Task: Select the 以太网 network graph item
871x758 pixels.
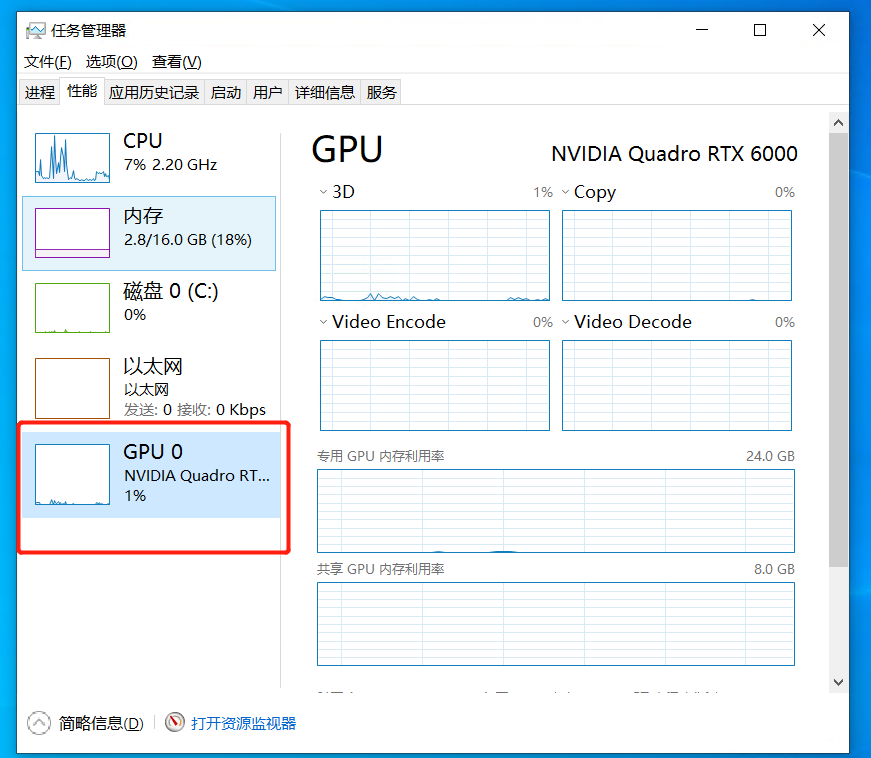Action: pos(72,388)
